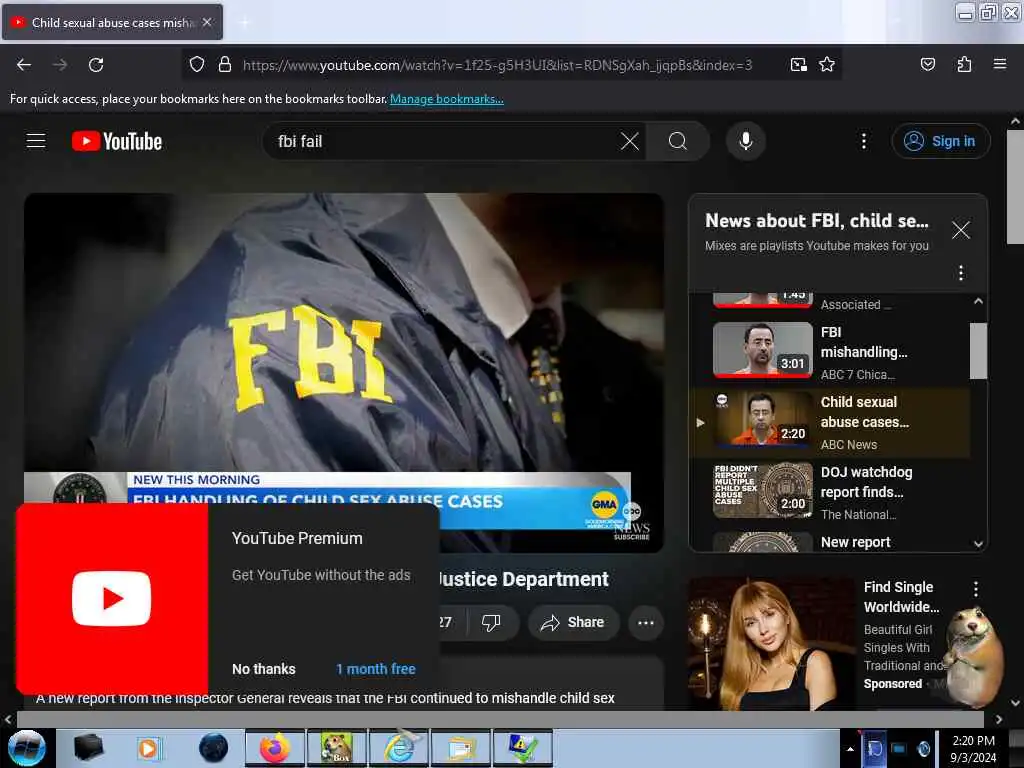This screenshot has height=768, width=1024.
Task: Click the playlist scrollbar thumb
Action: (x=978, y=351)
